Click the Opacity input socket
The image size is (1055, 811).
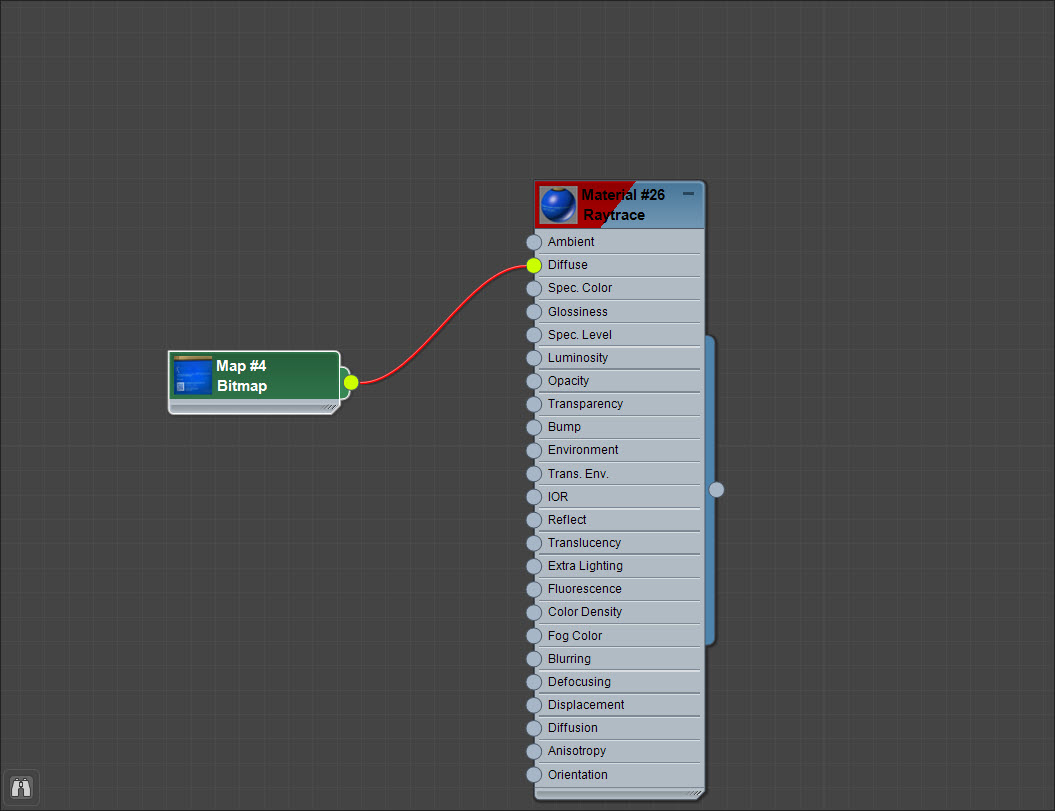click(x=533, y=380)
